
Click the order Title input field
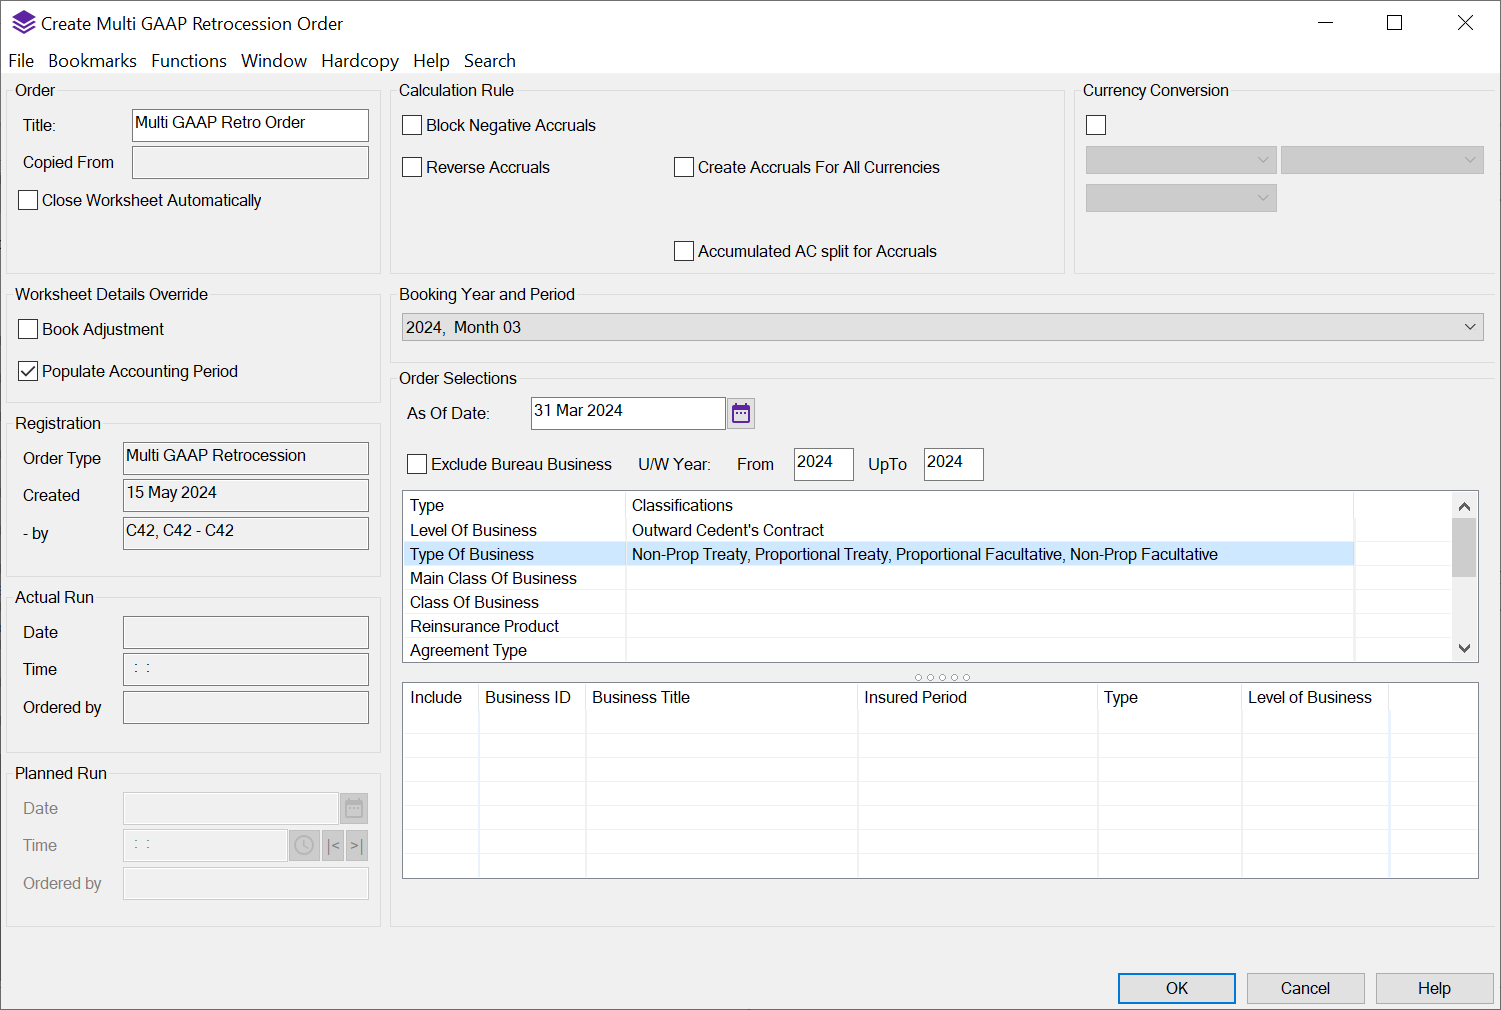[250, 125]
